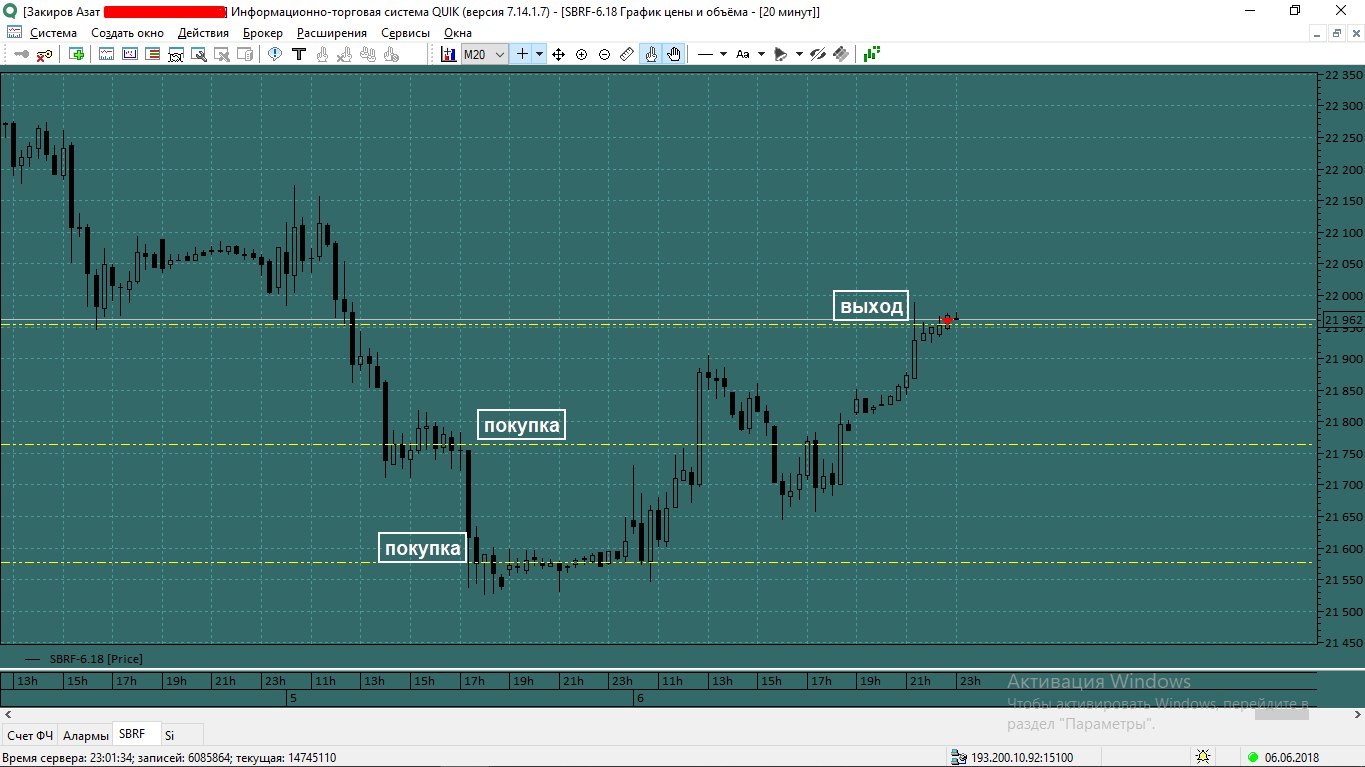Select the four-arrow move chart tool
This screenshot has width=1365, height=767.
559,54
